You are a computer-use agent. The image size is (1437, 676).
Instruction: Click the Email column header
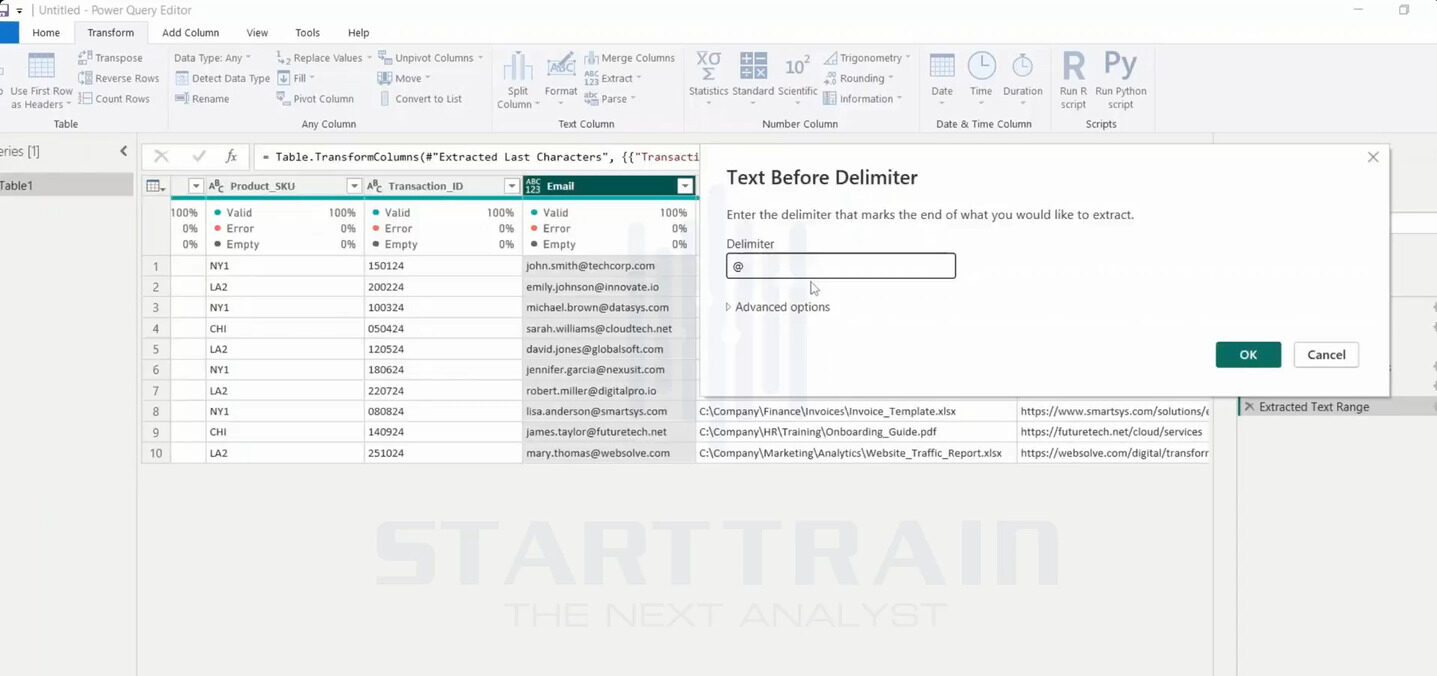point(609,186)
